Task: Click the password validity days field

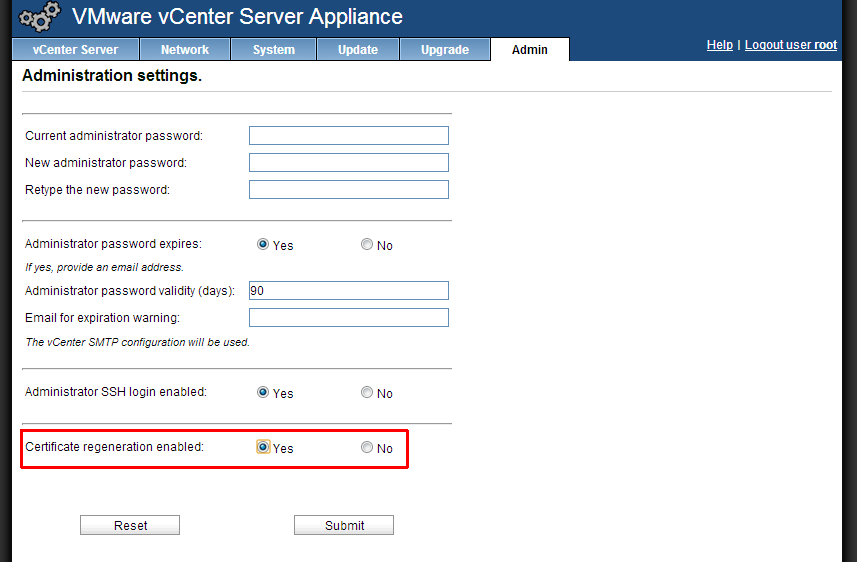Action: [x=349, y=290]
